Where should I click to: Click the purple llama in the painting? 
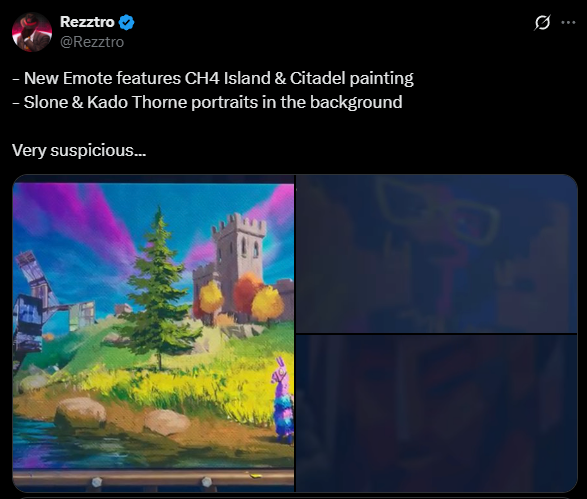283,401
